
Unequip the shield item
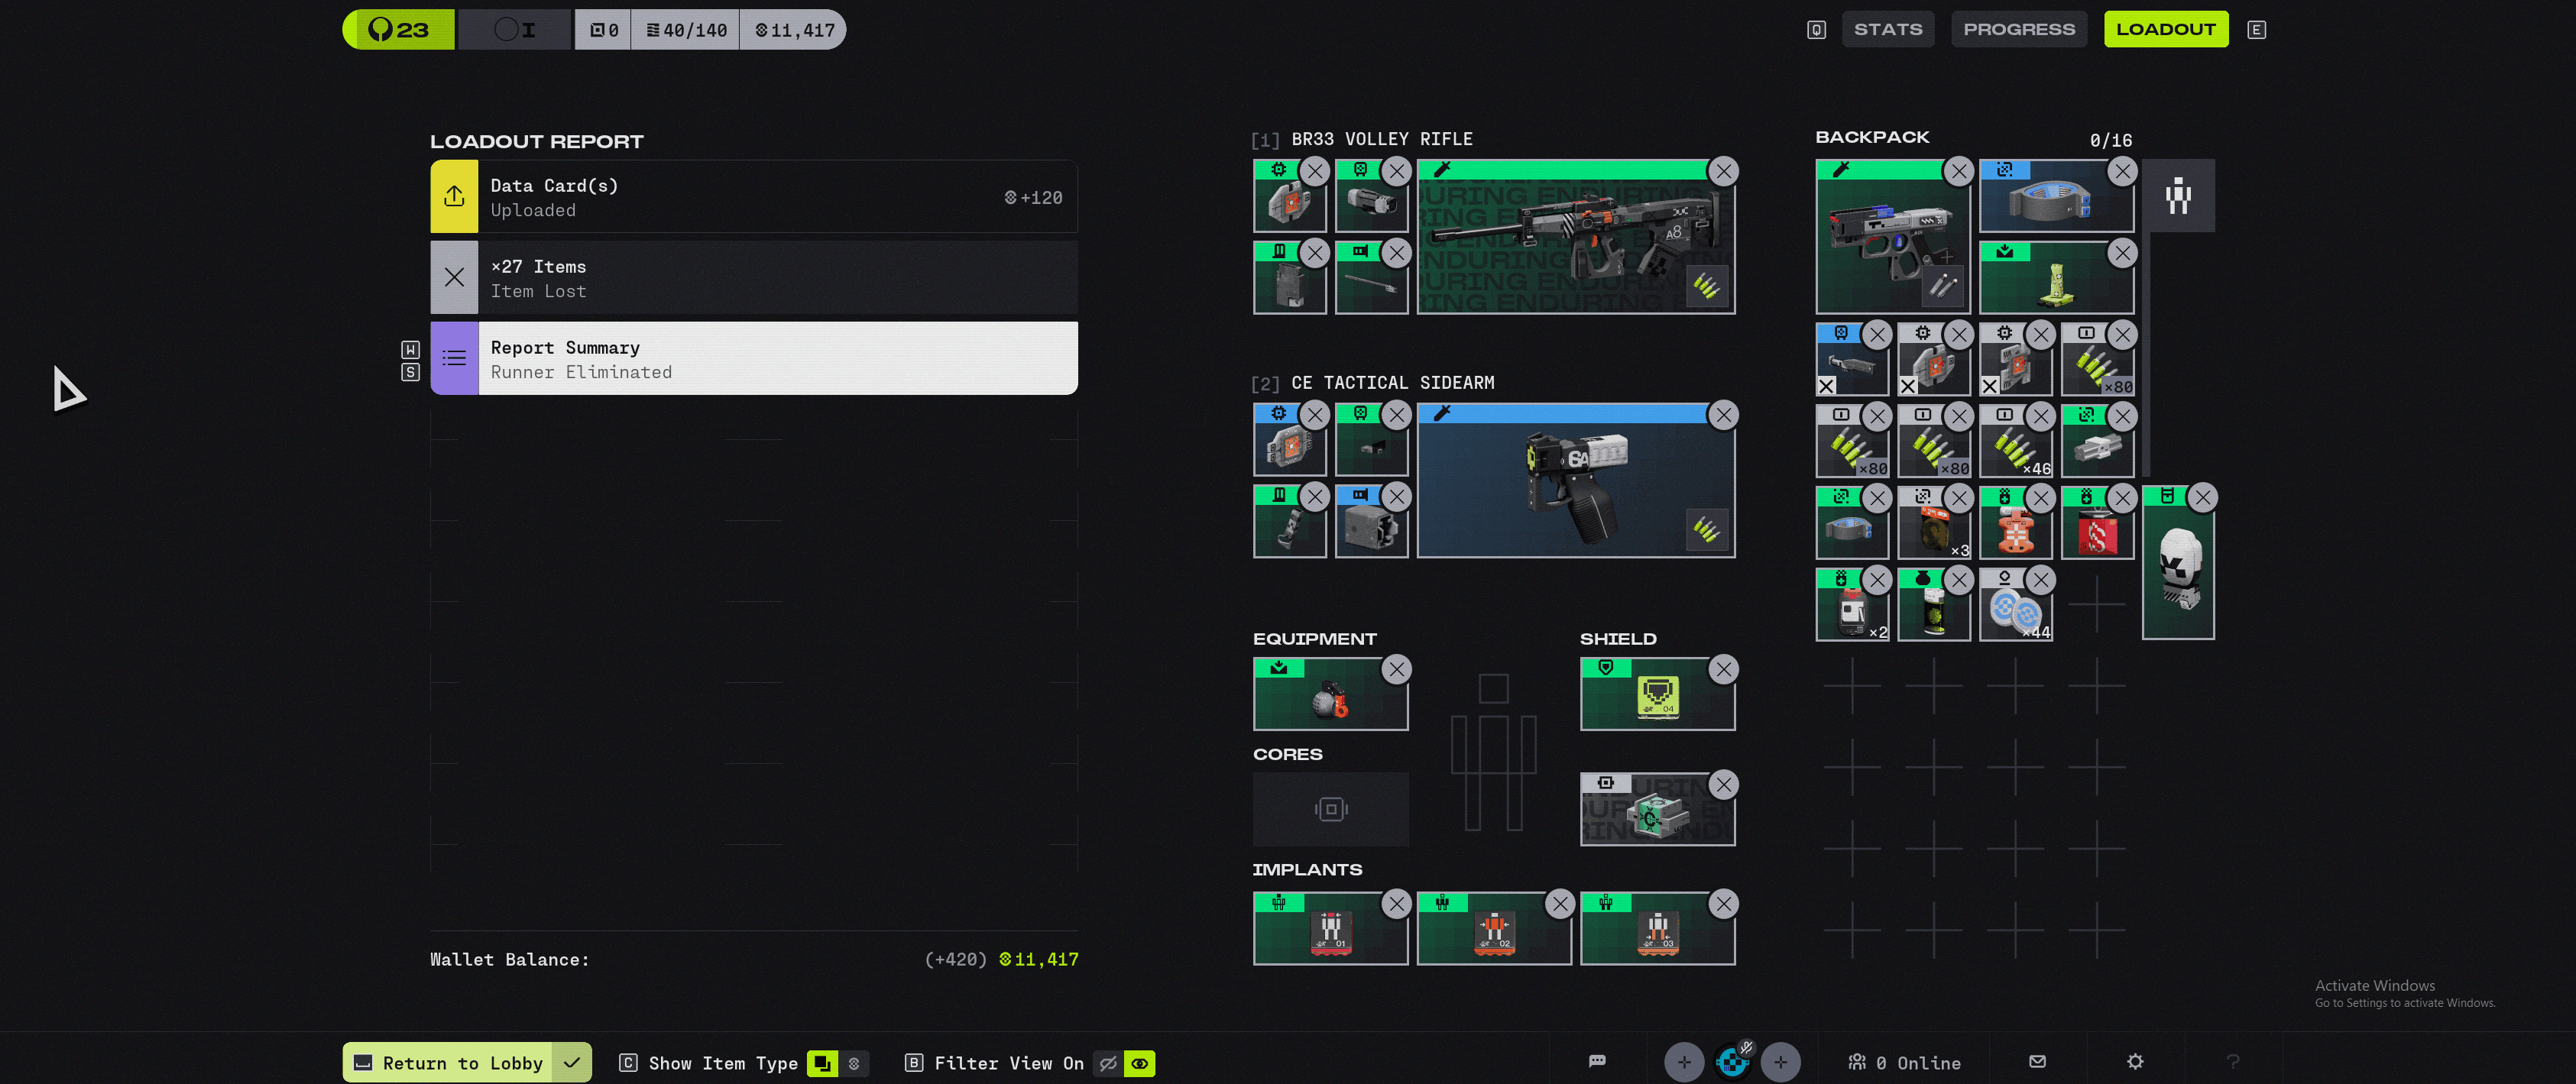(1723, 669)
